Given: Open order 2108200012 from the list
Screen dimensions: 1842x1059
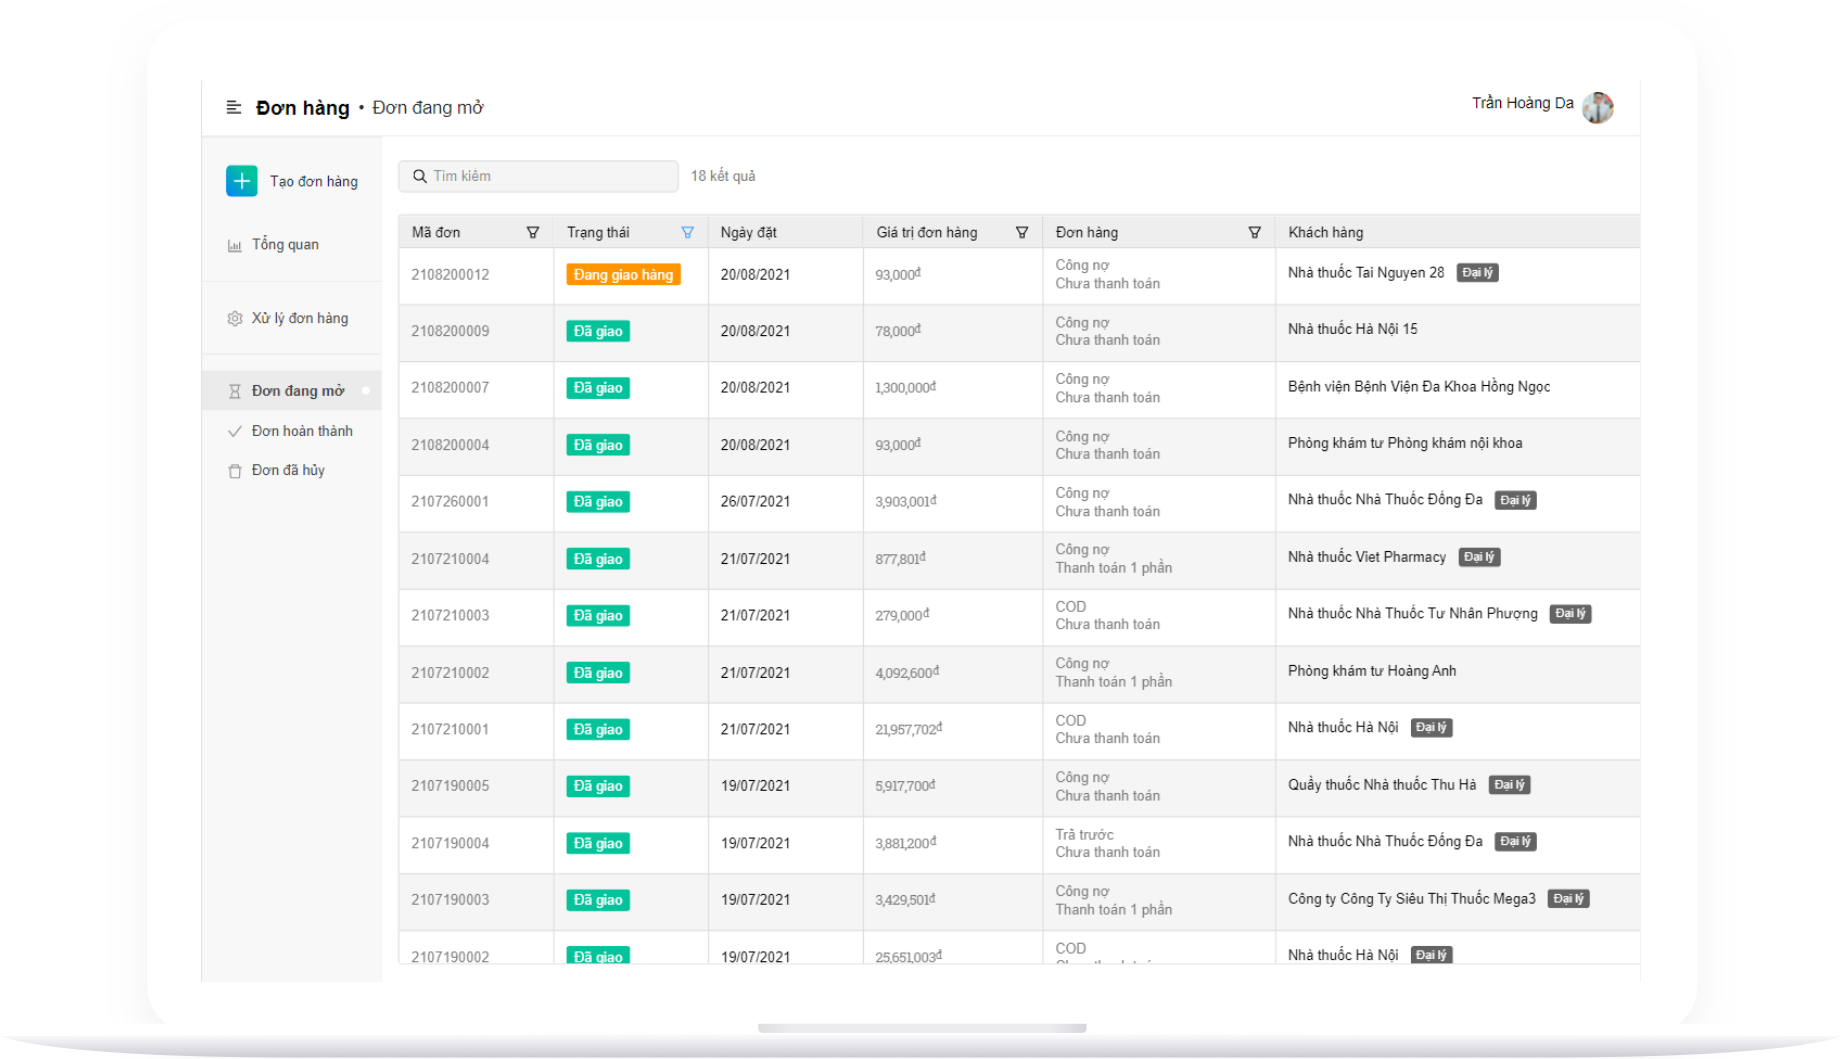Looking at the screenshot, I should (450, 275).
